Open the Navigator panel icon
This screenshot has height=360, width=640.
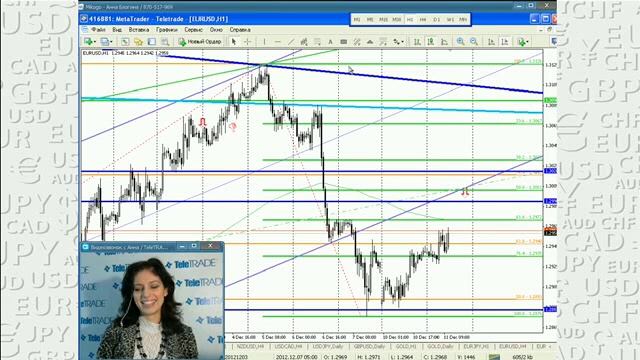[x=138, y=42]
